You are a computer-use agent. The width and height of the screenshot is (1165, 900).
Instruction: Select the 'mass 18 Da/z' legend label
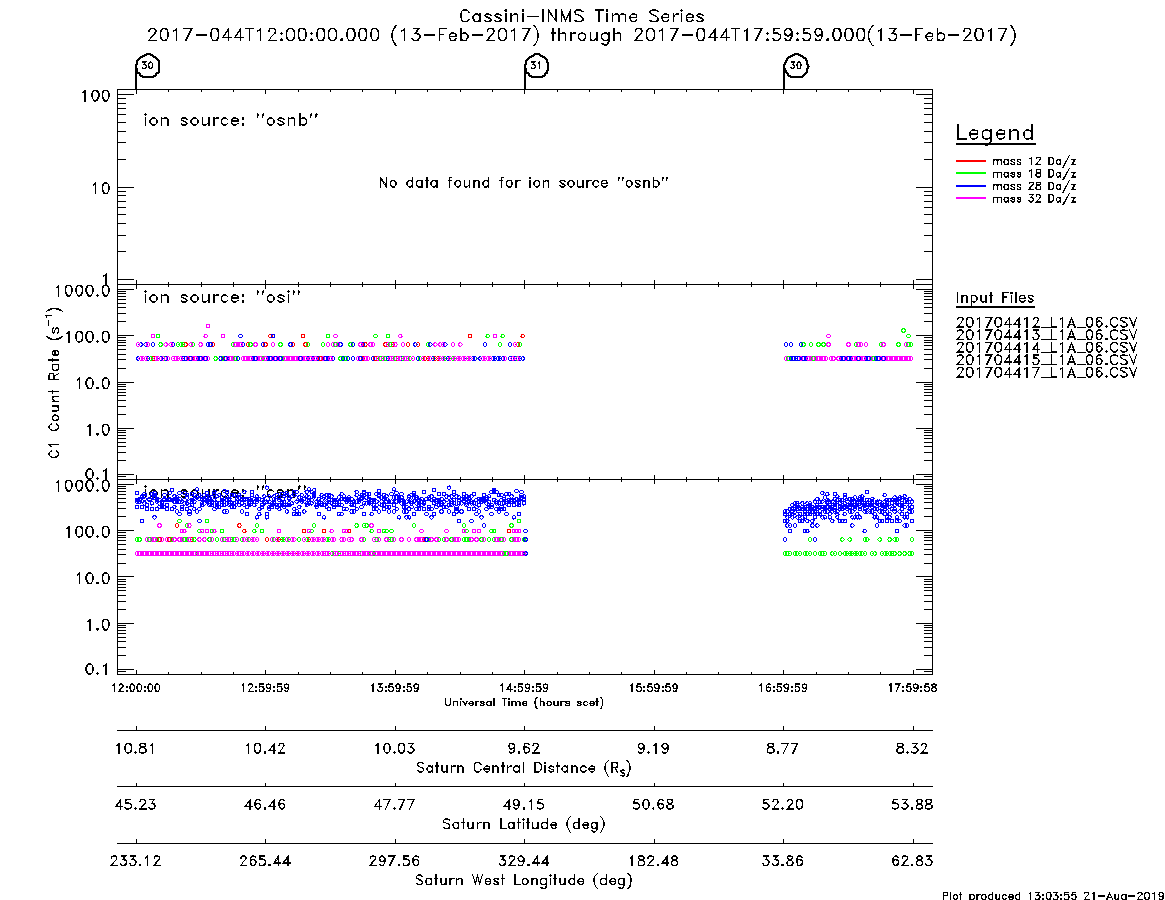(1034, 174)
